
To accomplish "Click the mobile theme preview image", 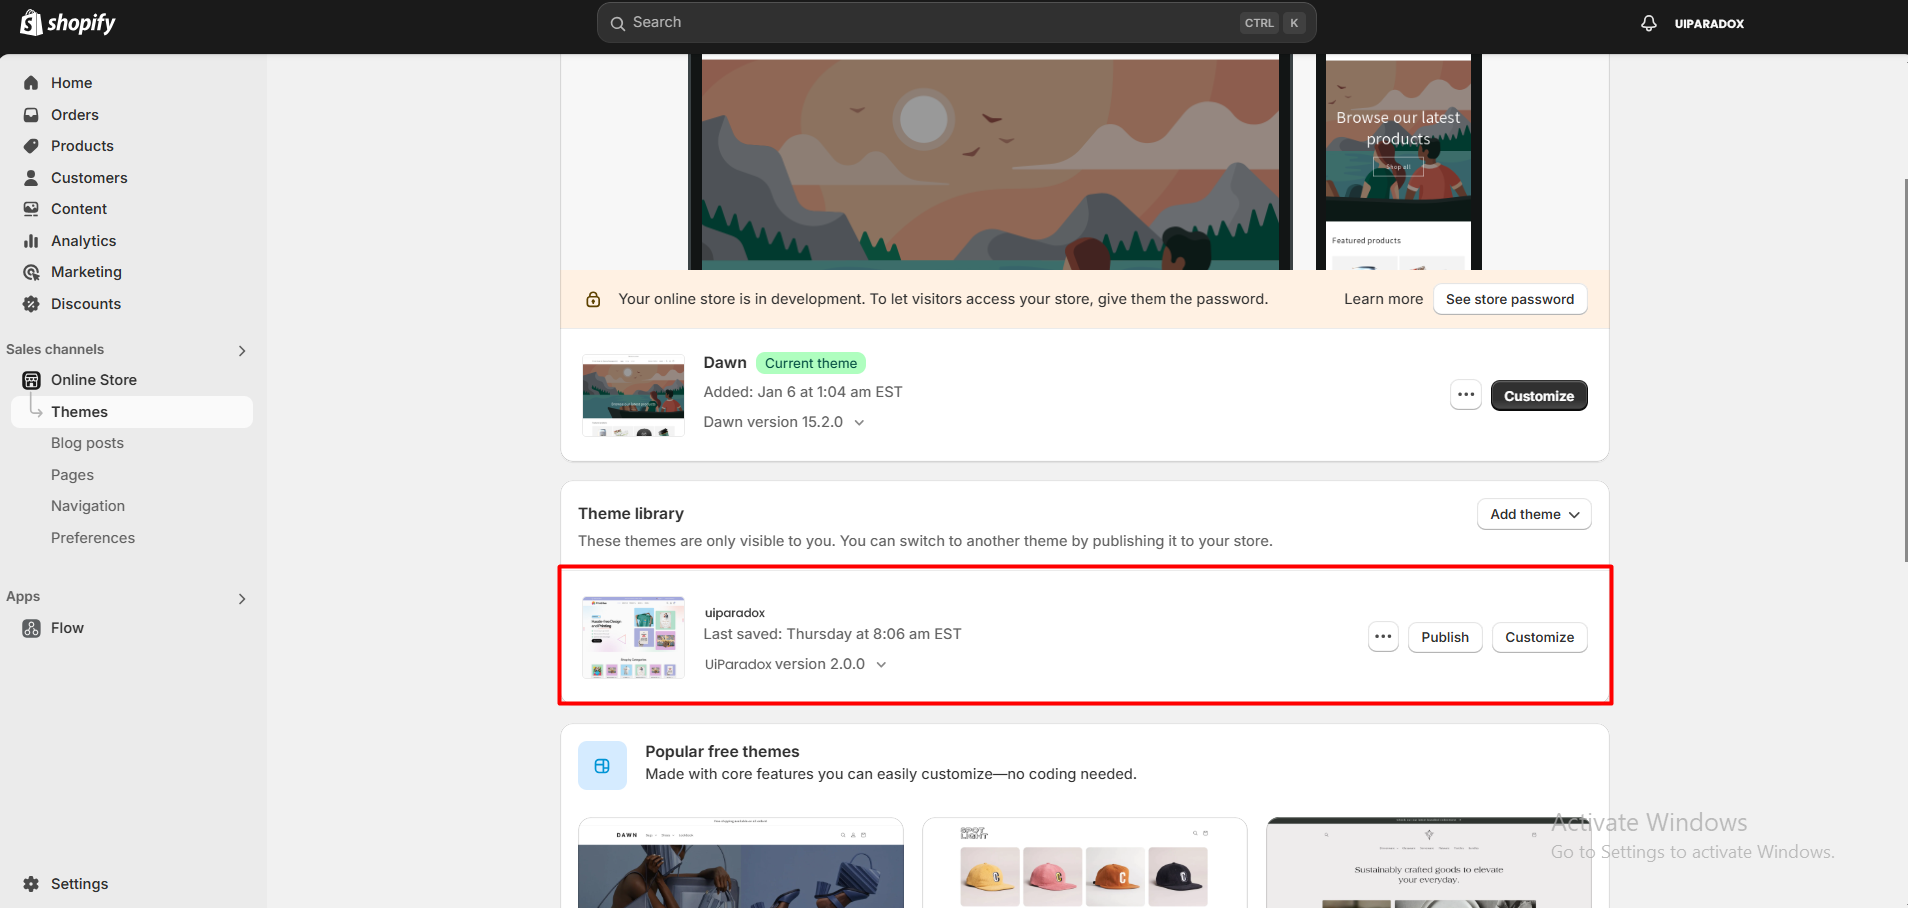I will point(1398,162).
